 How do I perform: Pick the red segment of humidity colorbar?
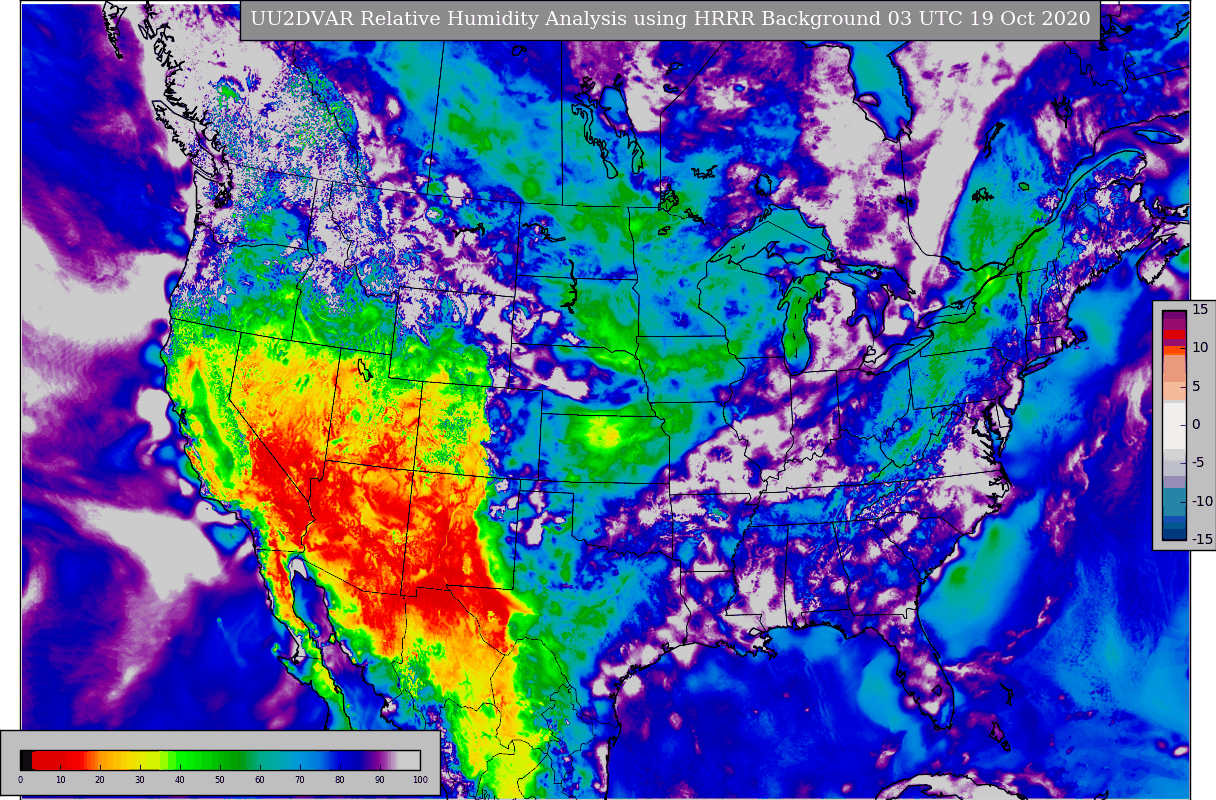click(58, 760)
